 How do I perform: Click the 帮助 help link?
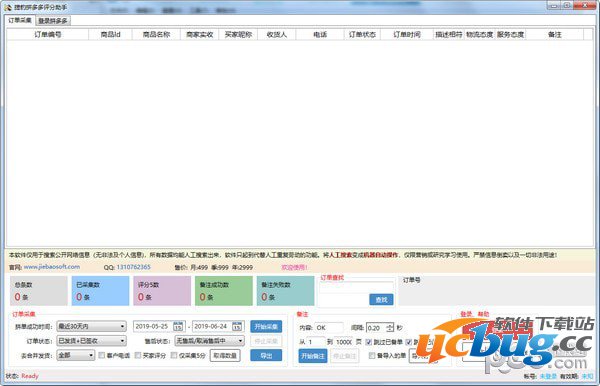tap(483, 314)
